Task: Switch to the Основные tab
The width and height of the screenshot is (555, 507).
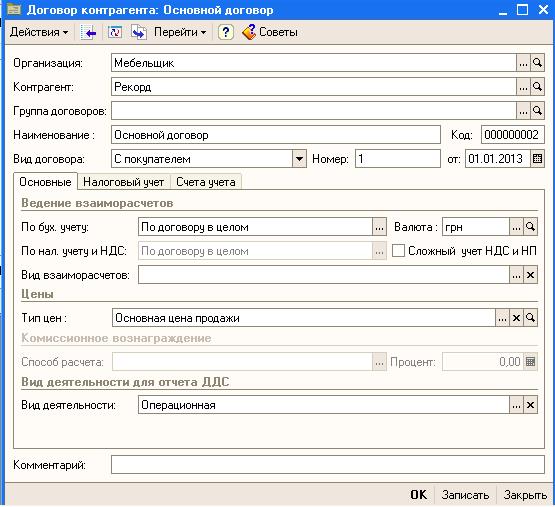Action: tap(45, 182)
